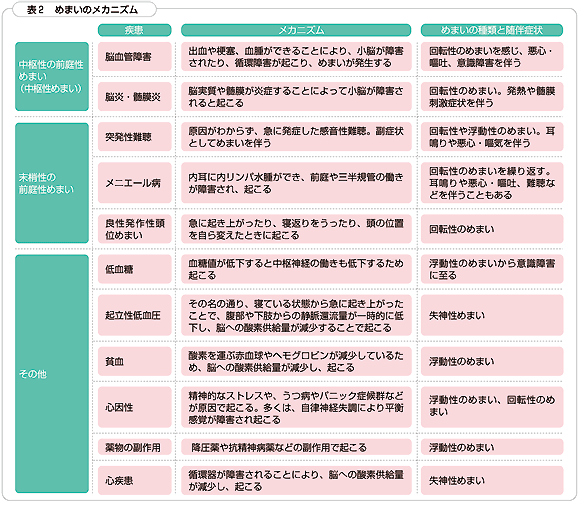The height and width of the screenshot is (505, 580).
Task: Click the 貧血 disease cell
Action: click(x=134, y=361)
